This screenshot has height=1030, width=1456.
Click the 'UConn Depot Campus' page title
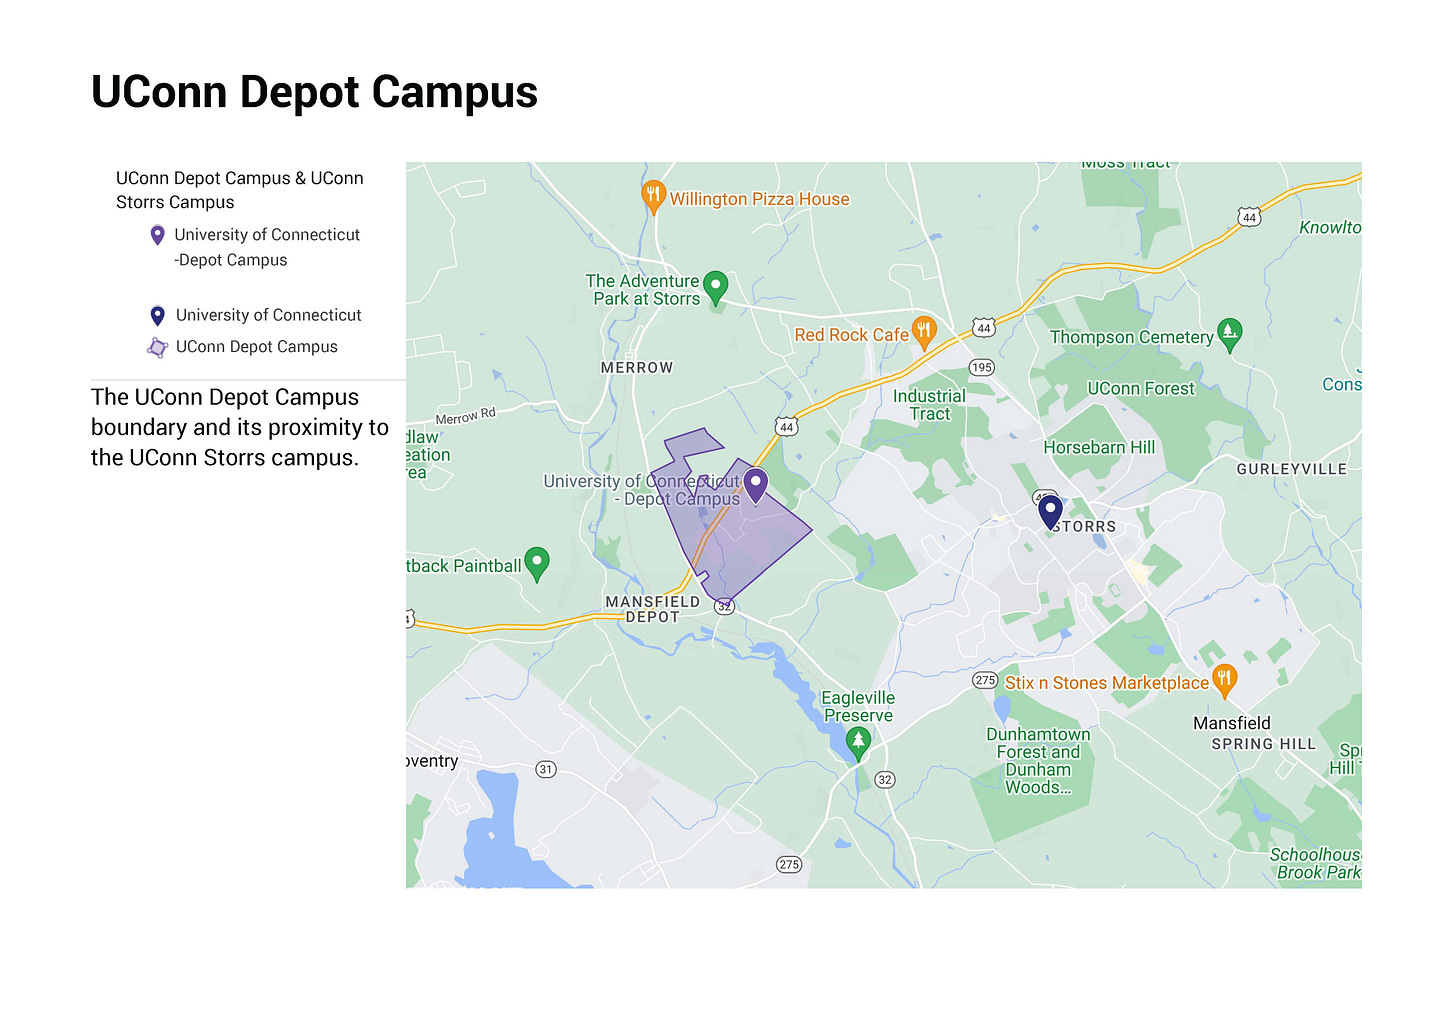315,92
